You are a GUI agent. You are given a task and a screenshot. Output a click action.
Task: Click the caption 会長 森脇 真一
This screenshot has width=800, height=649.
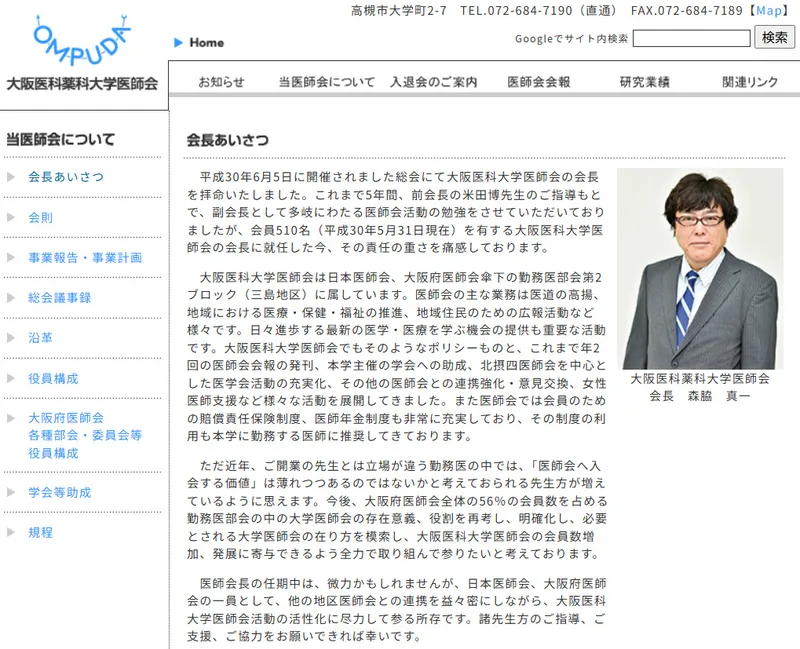700,396
